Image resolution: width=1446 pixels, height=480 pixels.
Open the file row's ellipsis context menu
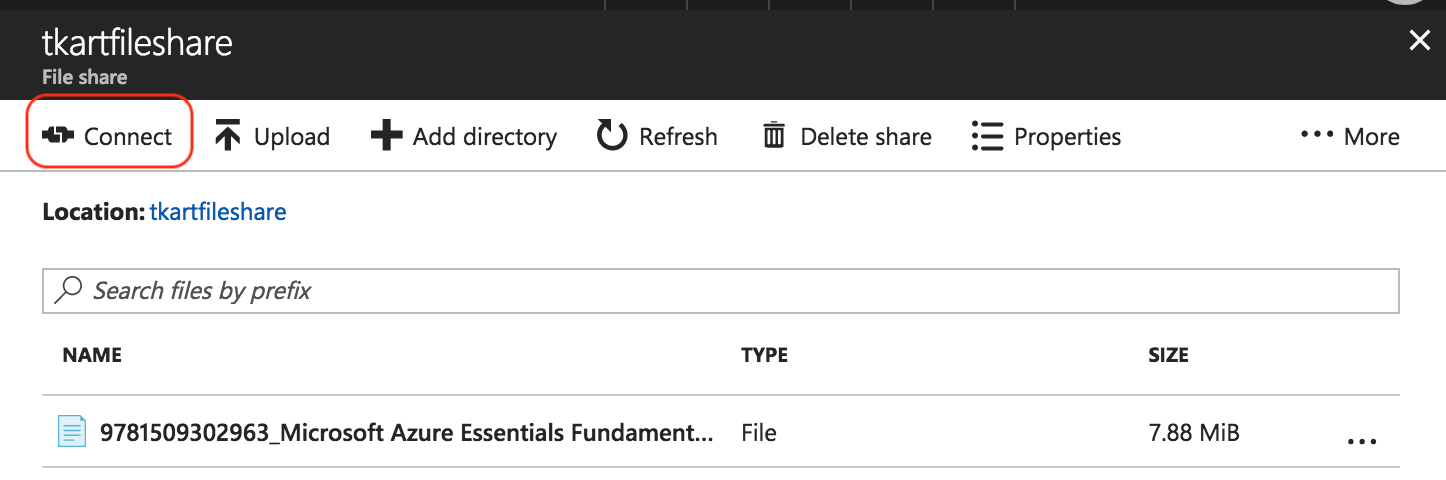tap(1362, 440)
